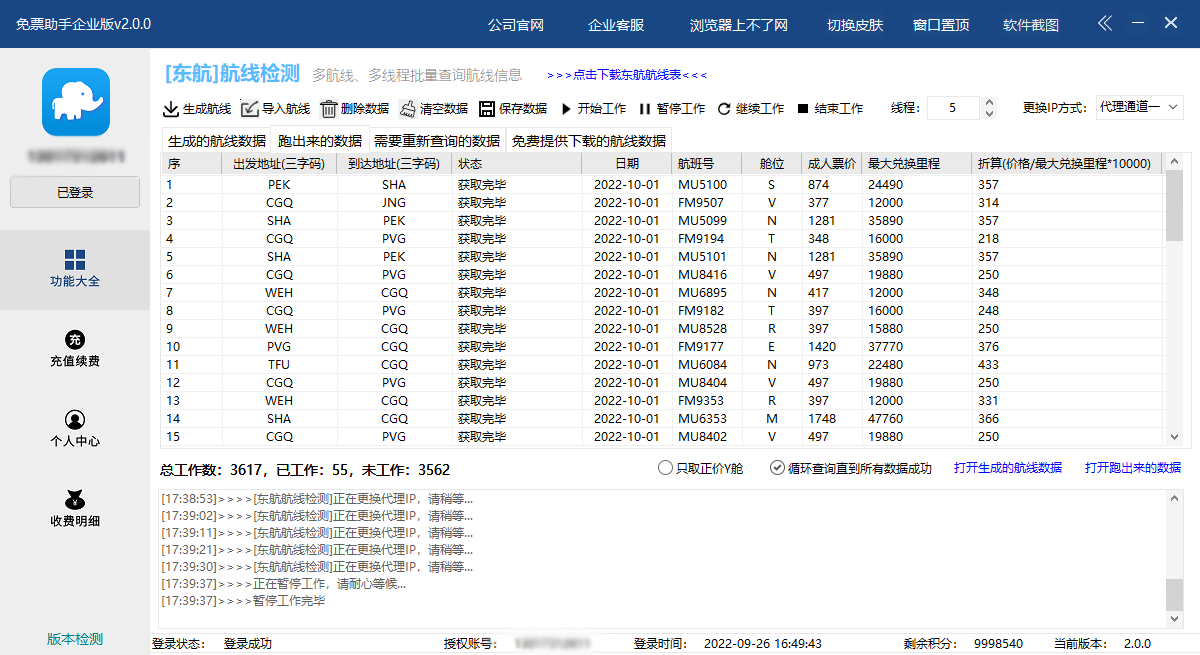The width and height of the screenshot is (1200, 655).
Task: Click the 线程 number input field
Action: 953,108
